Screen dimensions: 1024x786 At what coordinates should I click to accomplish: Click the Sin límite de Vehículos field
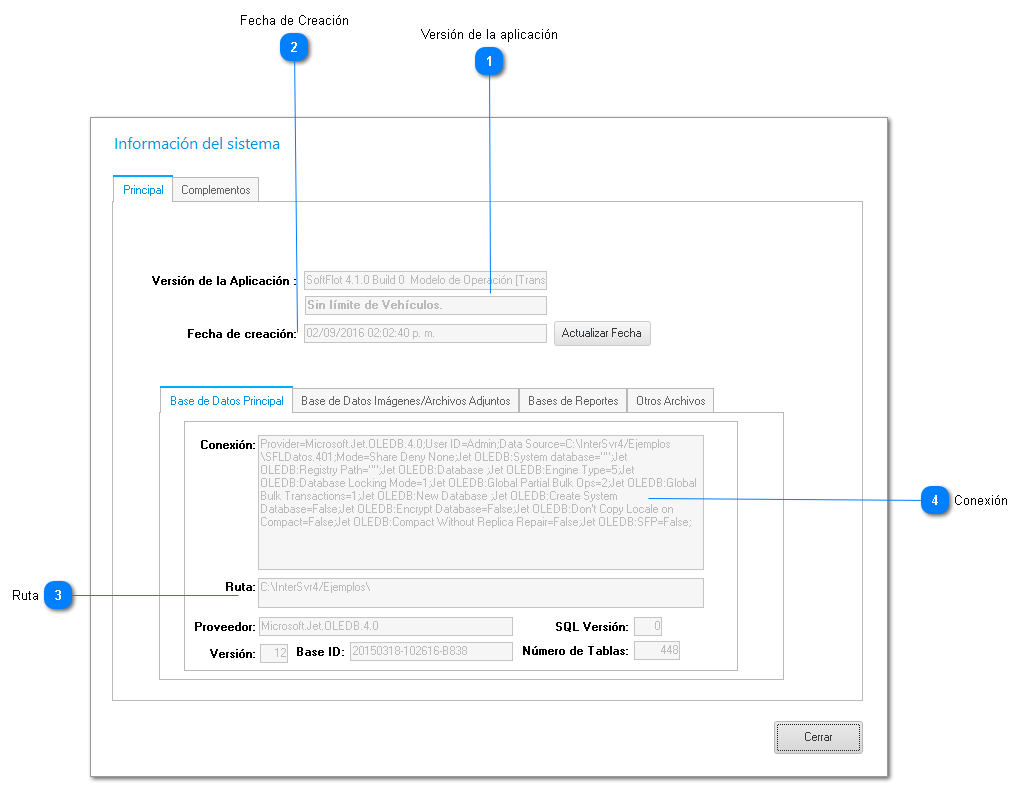click(425, 305)
